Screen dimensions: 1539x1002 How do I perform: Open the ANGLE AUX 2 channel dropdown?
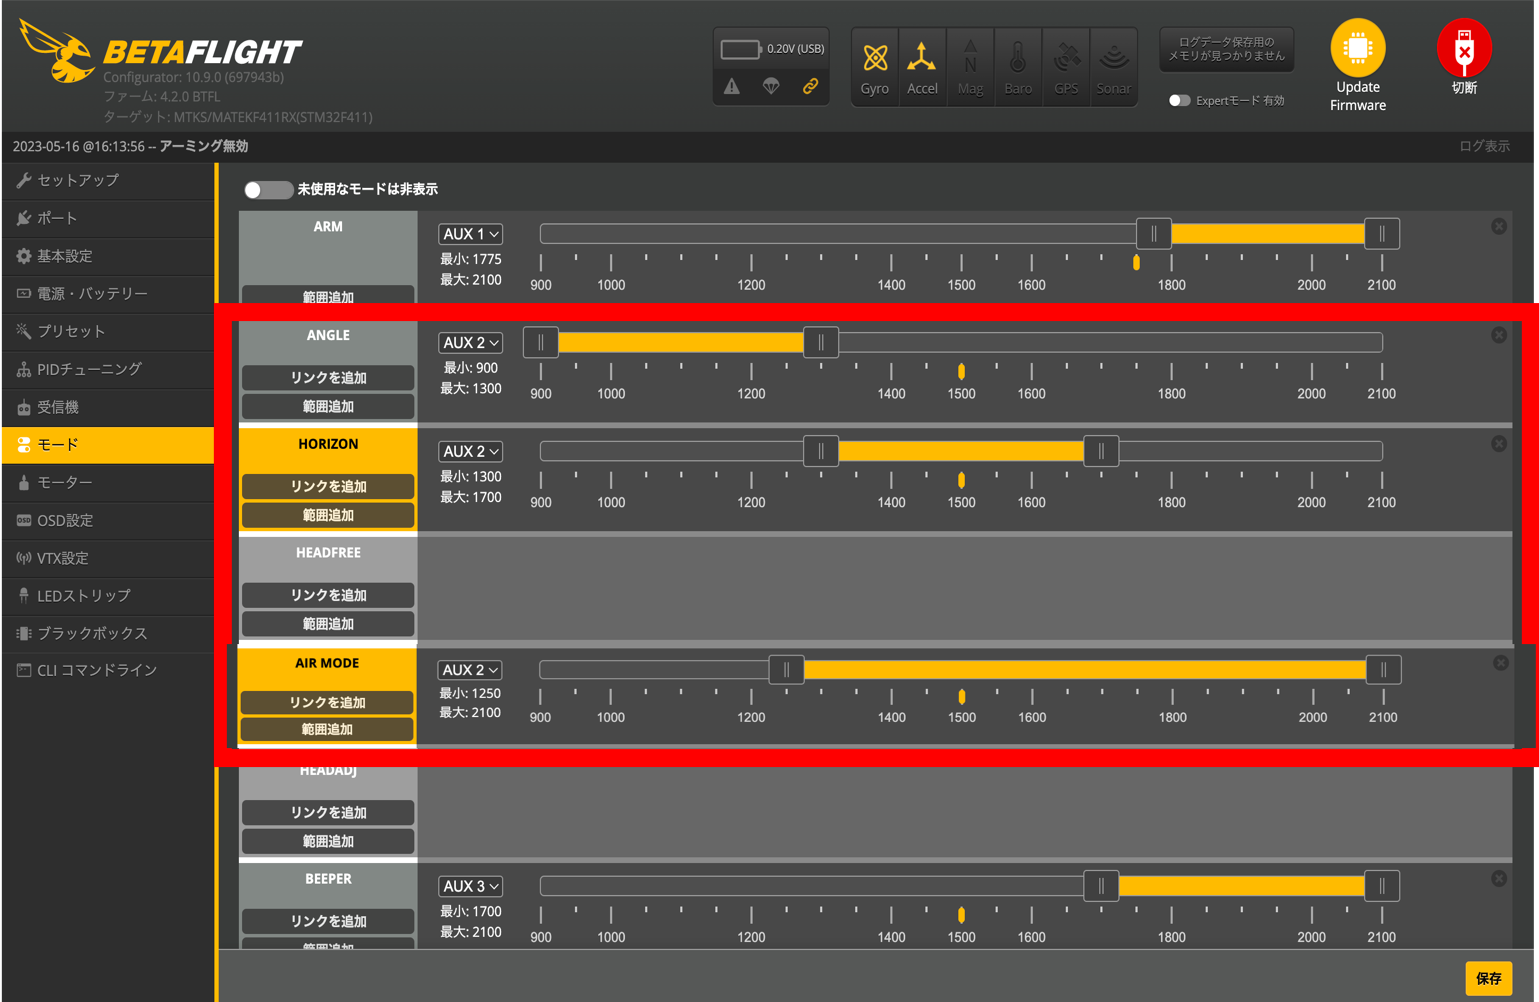tap(470, 343)
